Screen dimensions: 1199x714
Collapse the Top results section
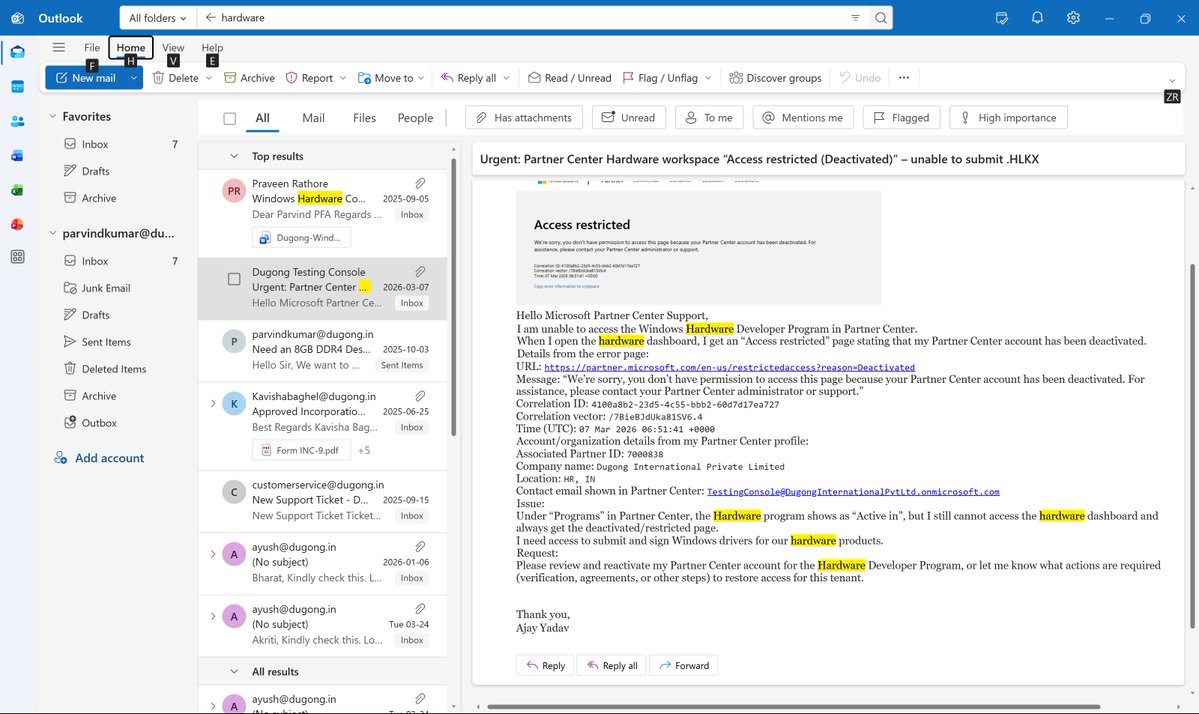(x=234, y=156)
